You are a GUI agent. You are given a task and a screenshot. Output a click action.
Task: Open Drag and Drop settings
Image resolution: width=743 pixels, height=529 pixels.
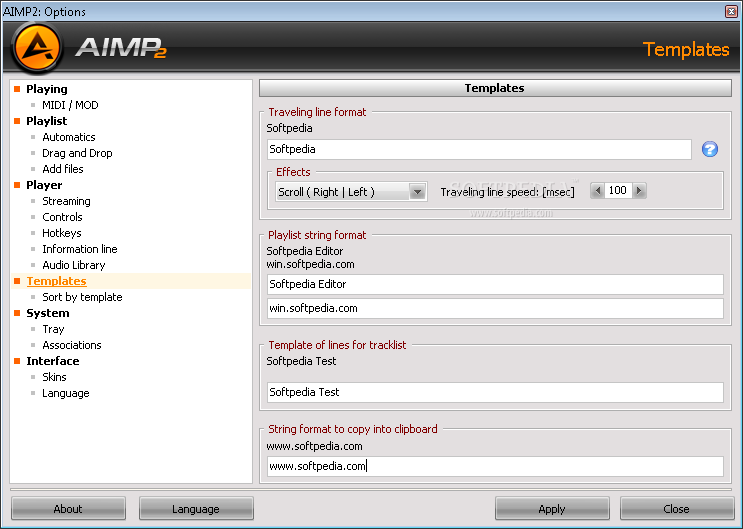pos(77,153)
